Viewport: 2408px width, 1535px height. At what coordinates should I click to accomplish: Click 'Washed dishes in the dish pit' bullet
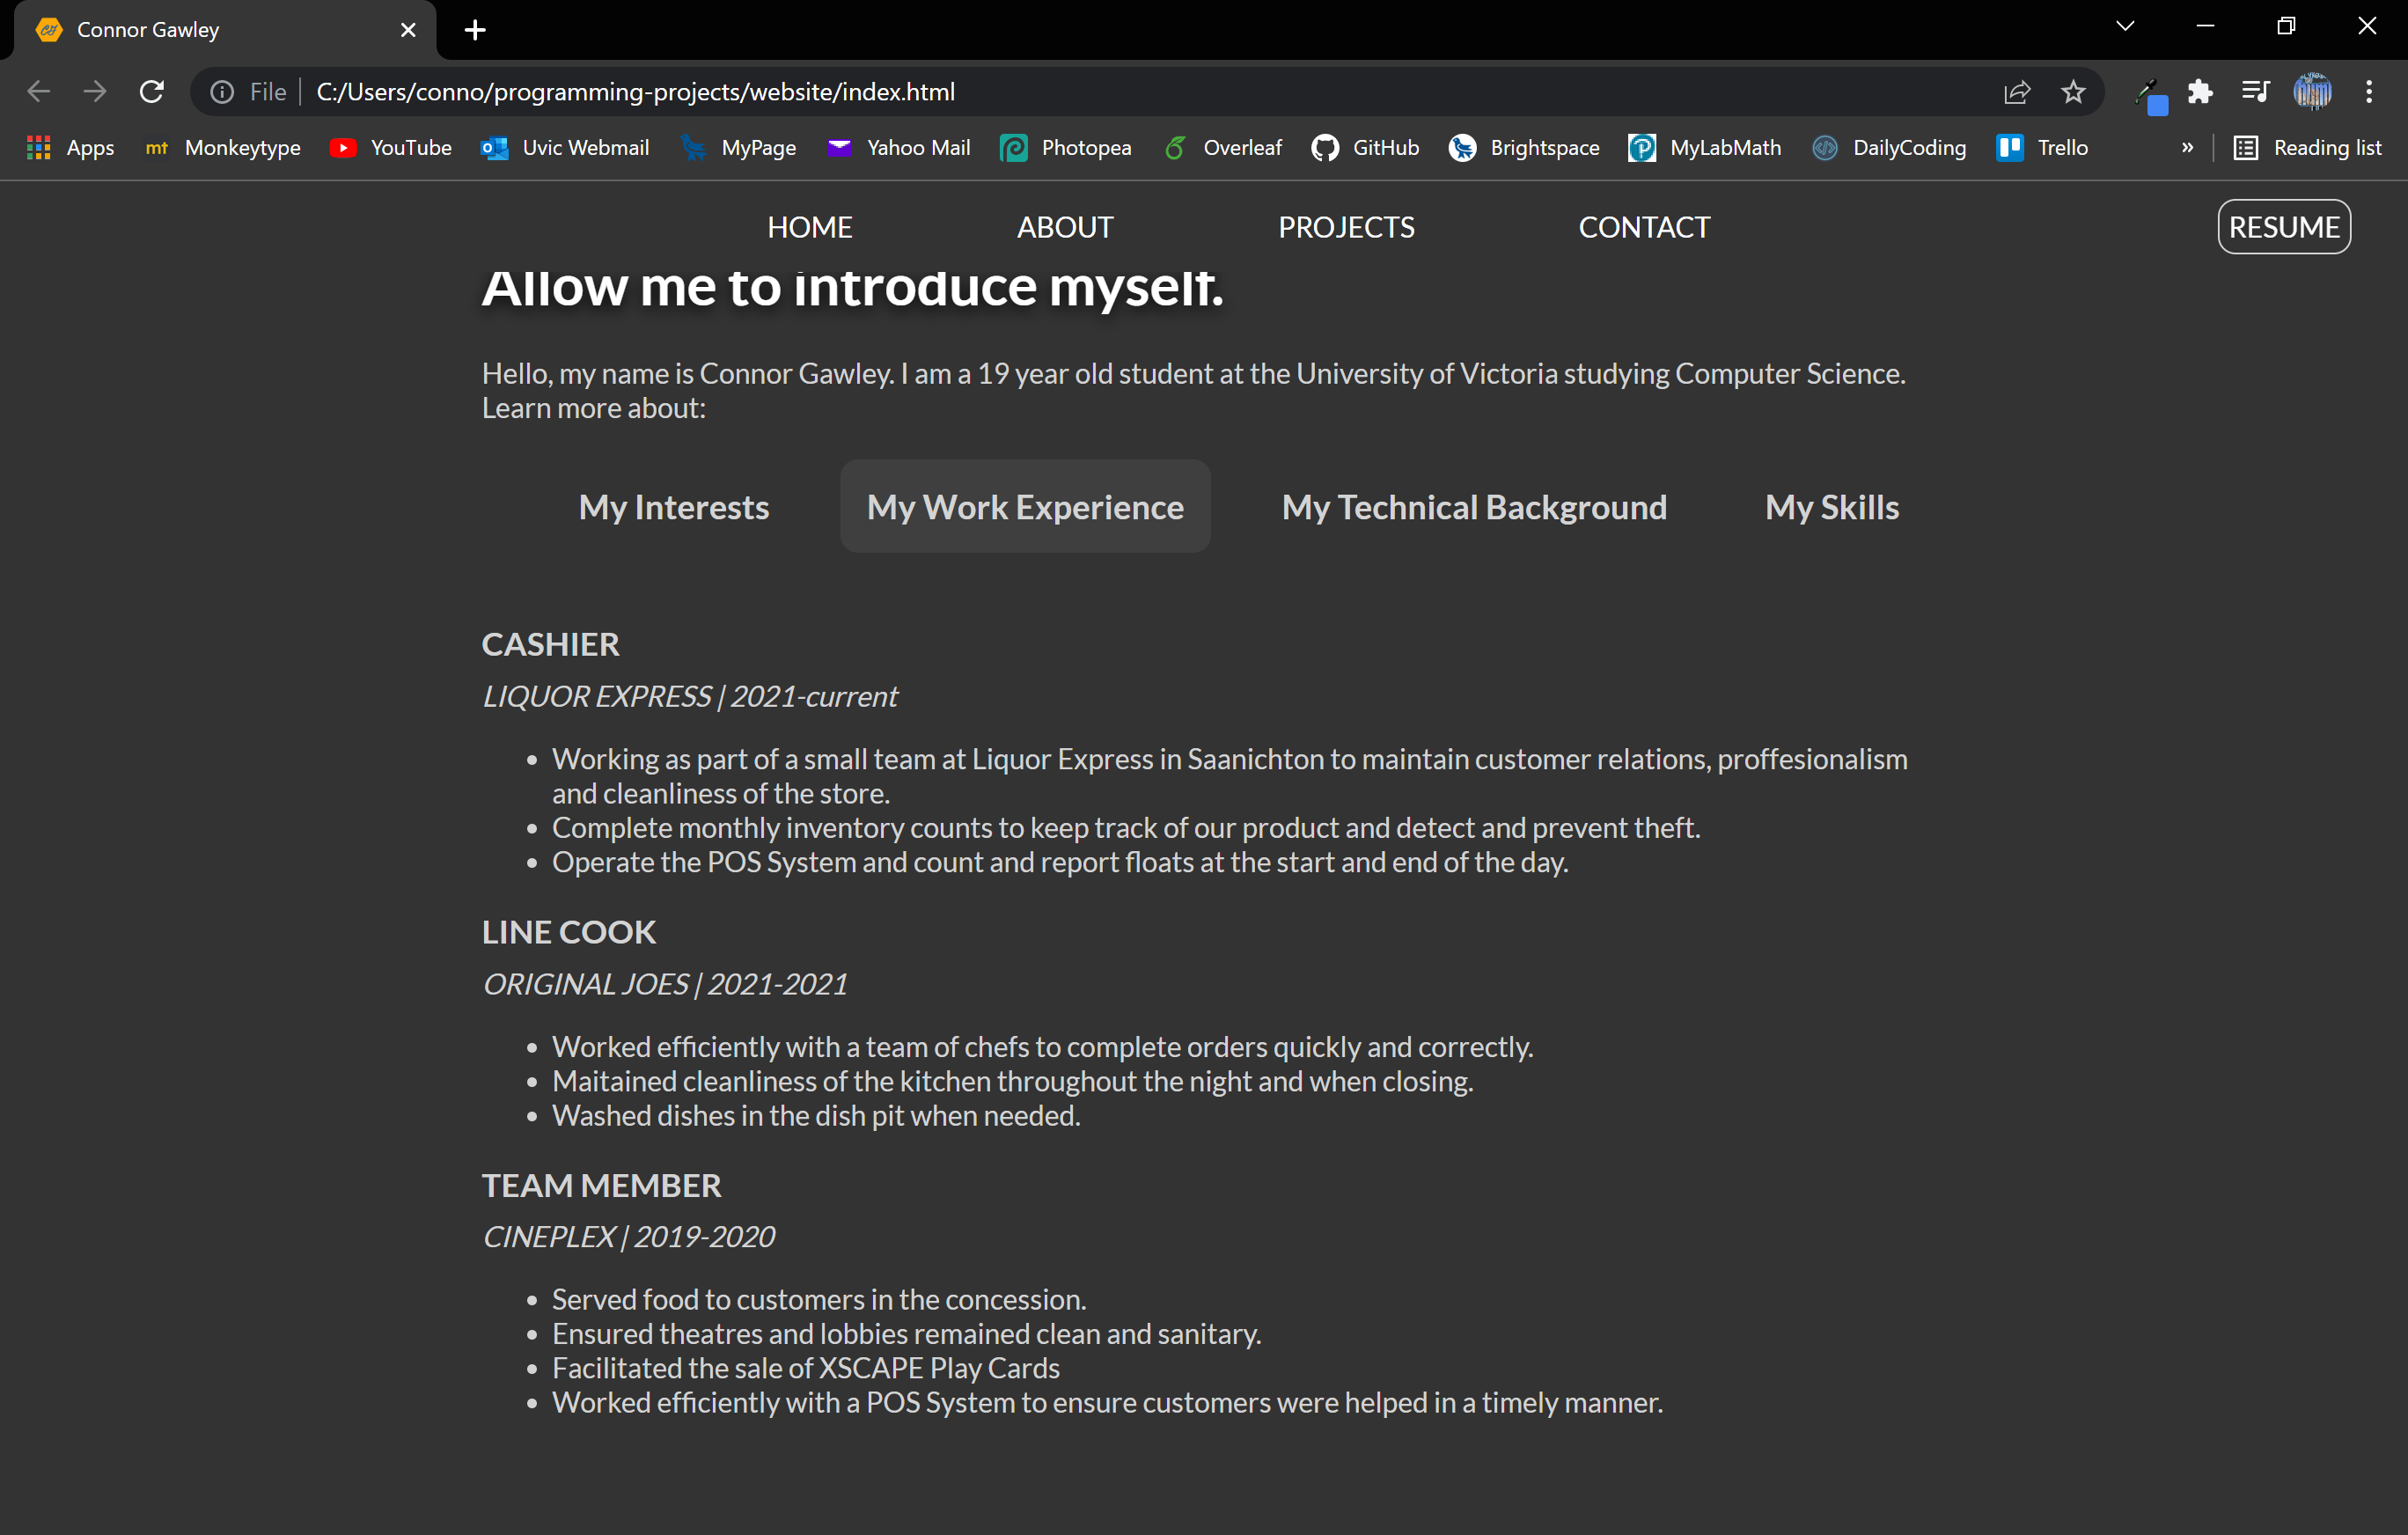816,1115
